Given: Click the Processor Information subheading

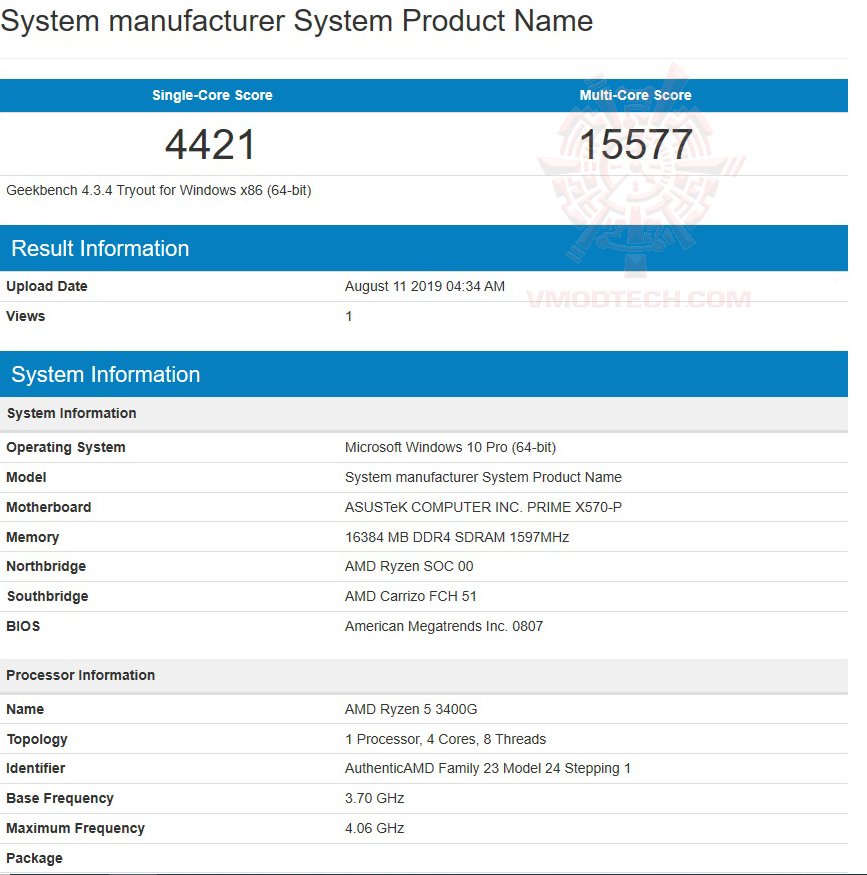Looking at the screenshot, I should pyautogui.click(x=80, y=676).
